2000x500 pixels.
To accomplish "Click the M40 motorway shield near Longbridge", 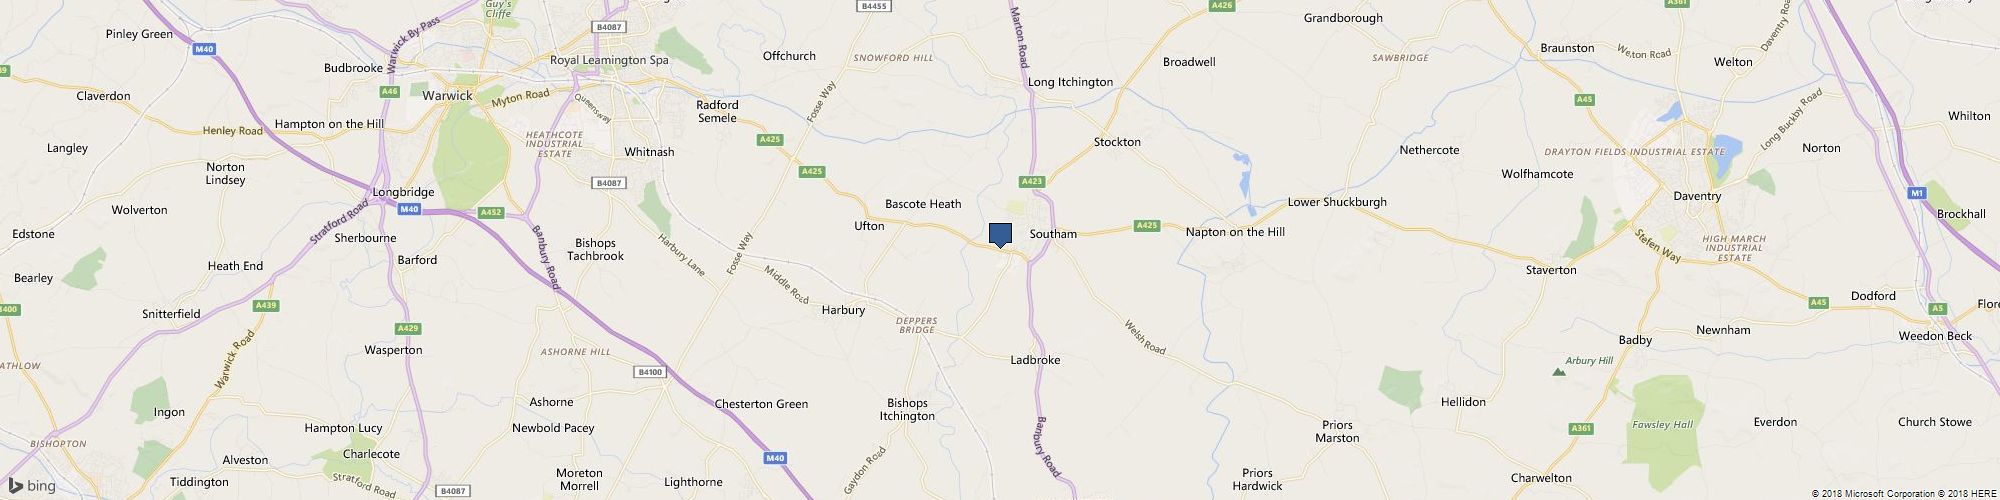I will tap(408, 209).
